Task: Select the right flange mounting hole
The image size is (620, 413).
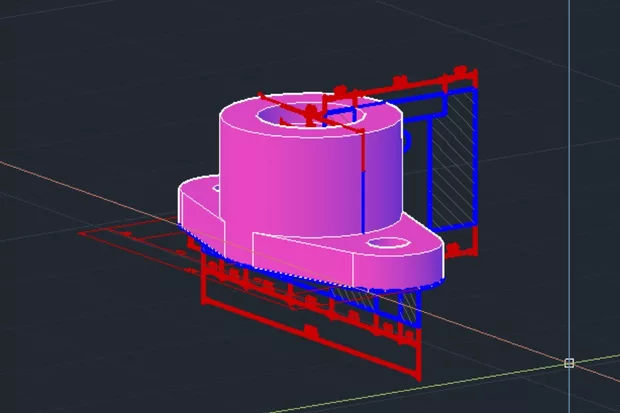Action: [388, 242]
